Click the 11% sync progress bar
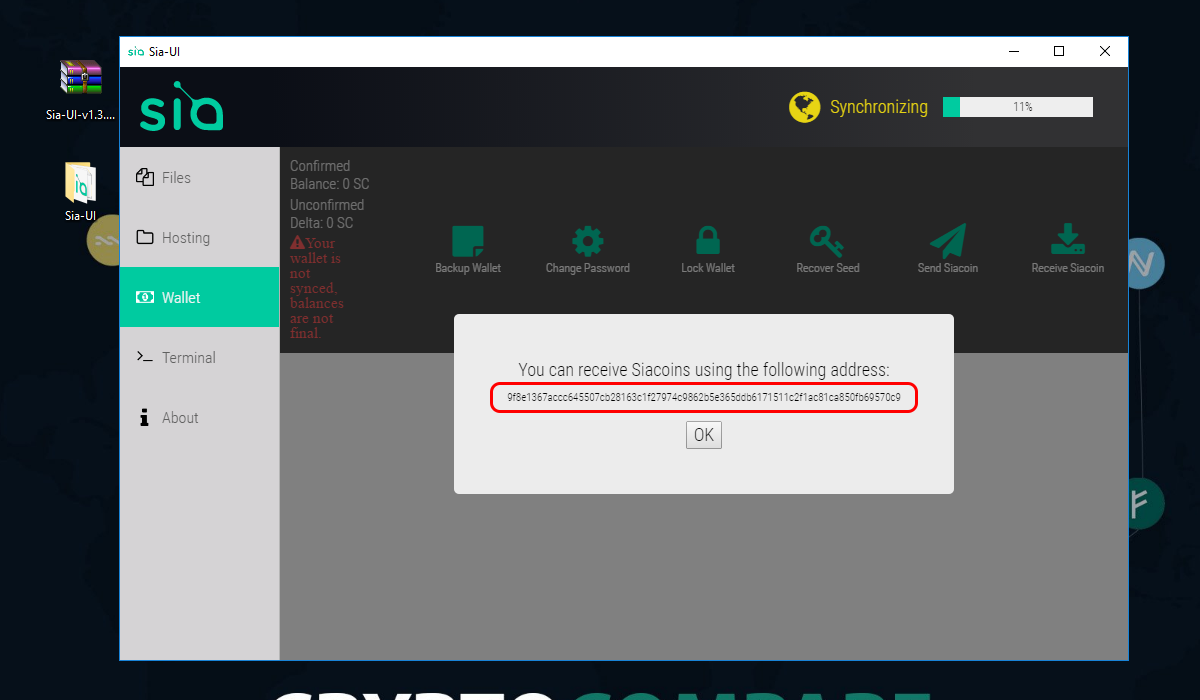1200x700 pixels. [1018, 107]
